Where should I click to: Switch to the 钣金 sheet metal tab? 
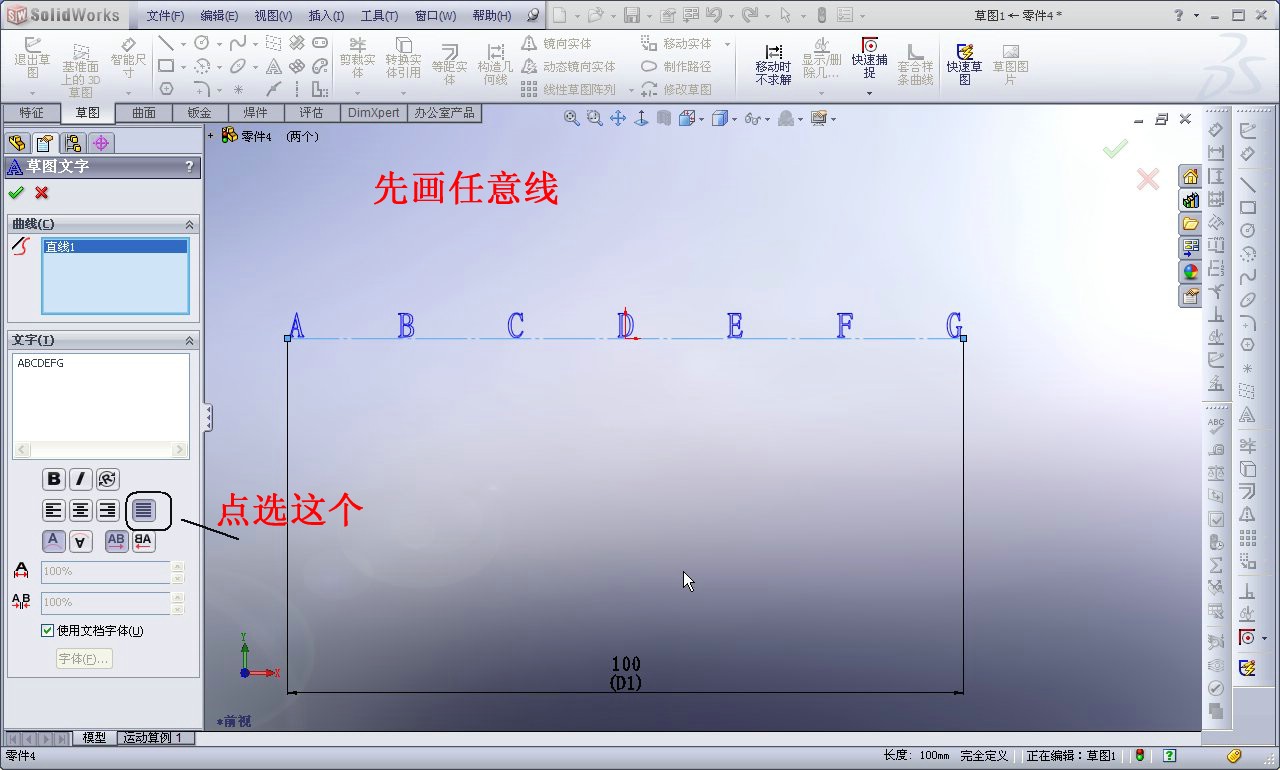pos(200,113)
